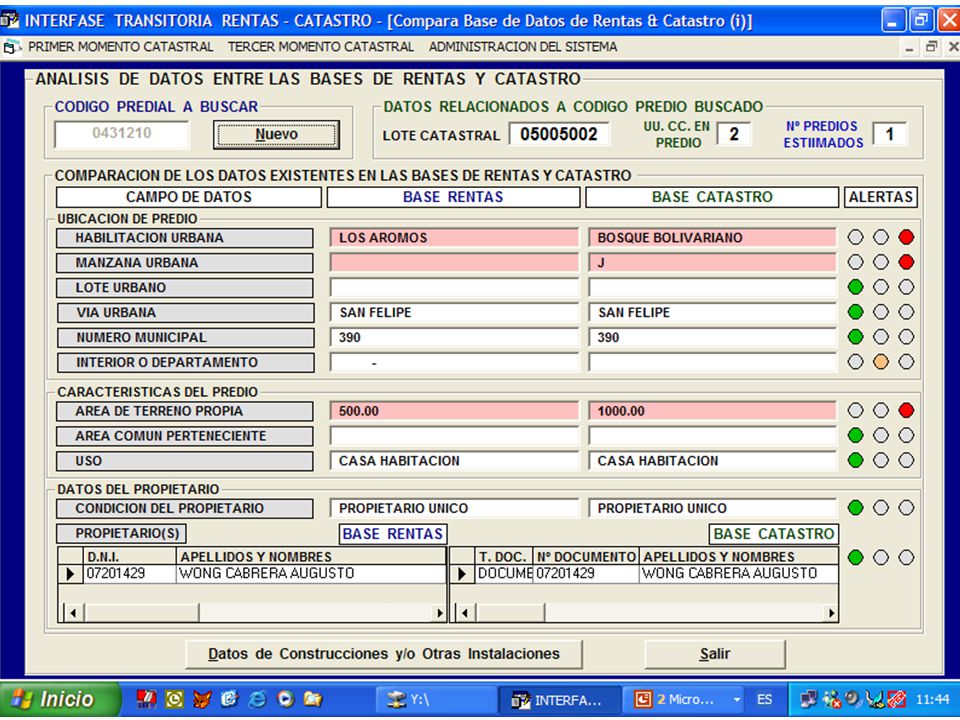Switch to the Y:\ taskbar window
This screenshot has height=720, width=960.
[437, 699]
